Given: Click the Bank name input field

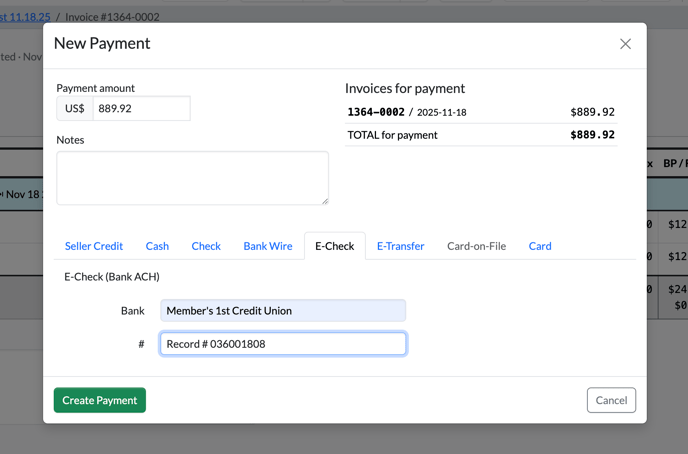Looking at the screenshot, I should tap(283, 311).
